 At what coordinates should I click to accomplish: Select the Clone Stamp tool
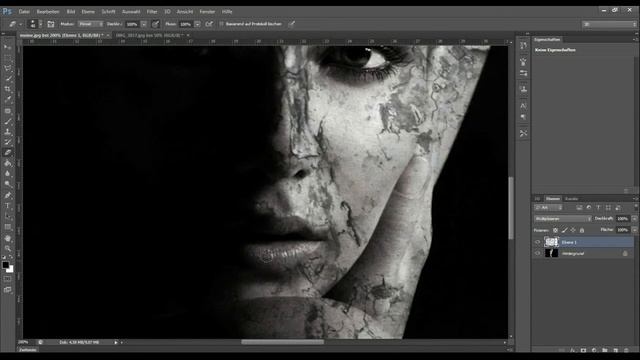[x=8, y=132]
